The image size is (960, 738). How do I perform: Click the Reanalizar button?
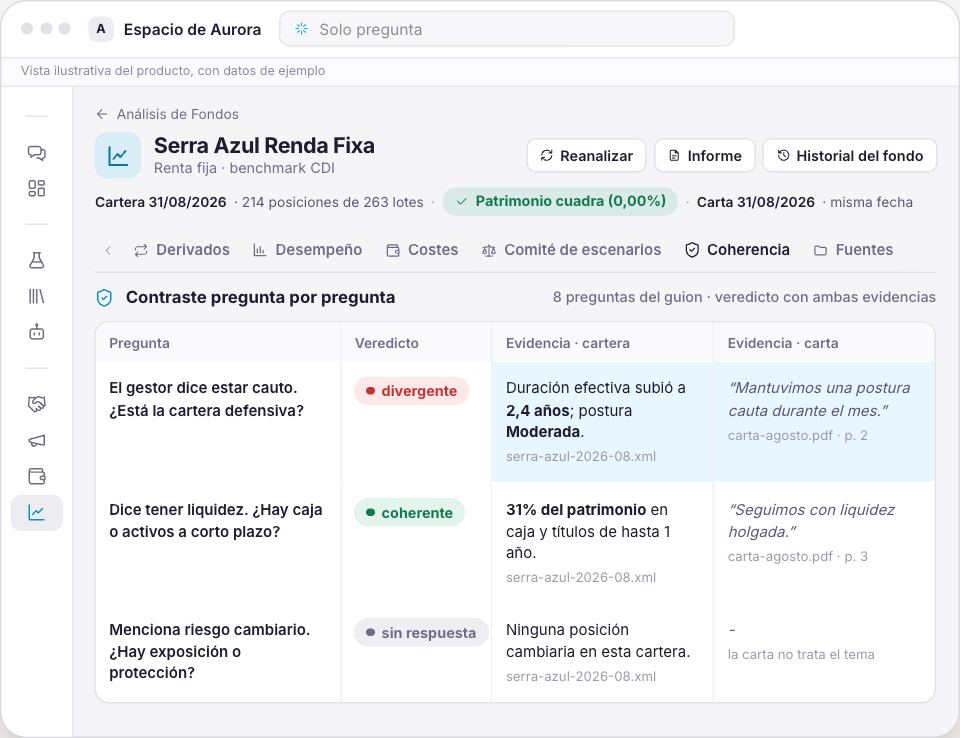pyautogui.click(x=587, y=156)
